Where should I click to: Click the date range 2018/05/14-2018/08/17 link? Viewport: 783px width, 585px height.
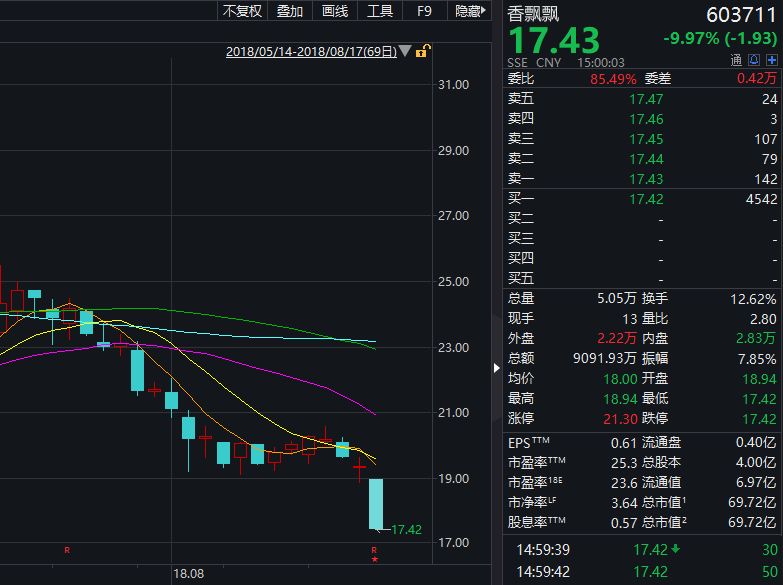[x=311, y=51]
